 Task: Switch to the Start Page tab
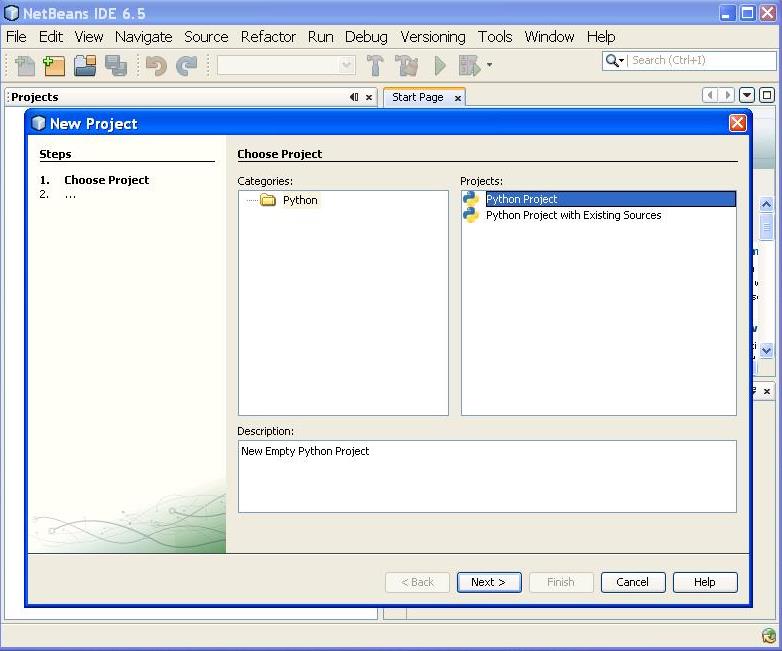click(x=417, y=97)
